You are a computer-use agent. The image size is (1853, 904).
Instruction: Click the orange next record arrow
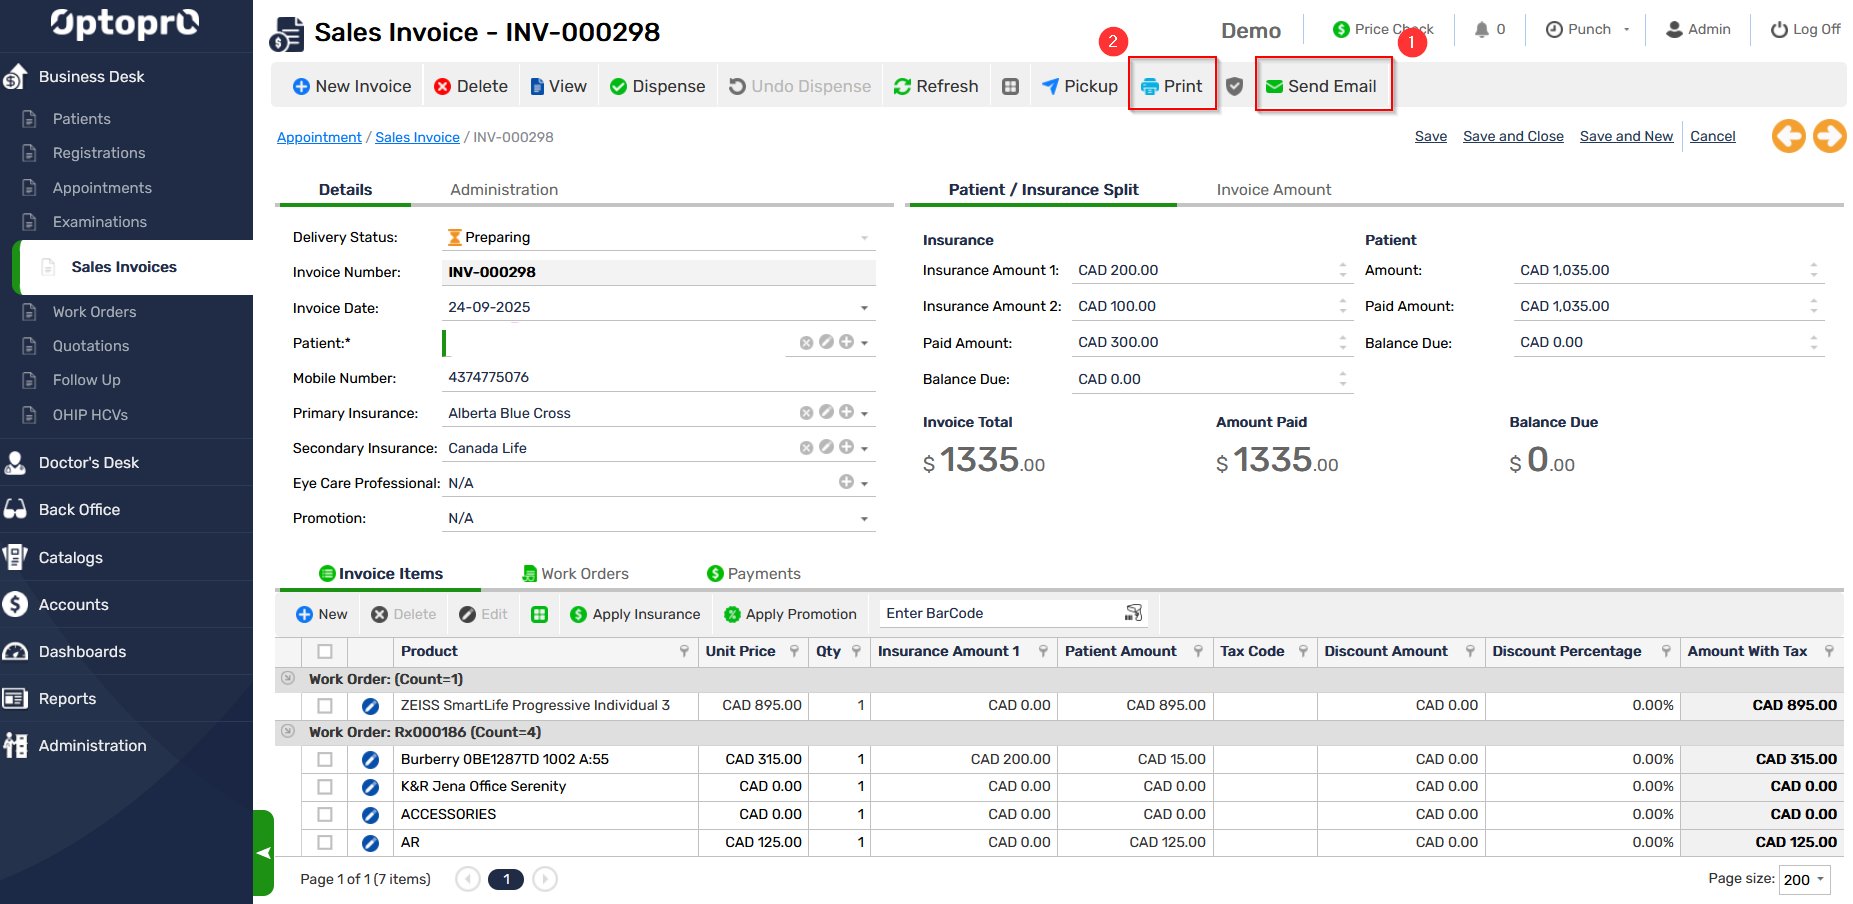tap(1829, 136)
